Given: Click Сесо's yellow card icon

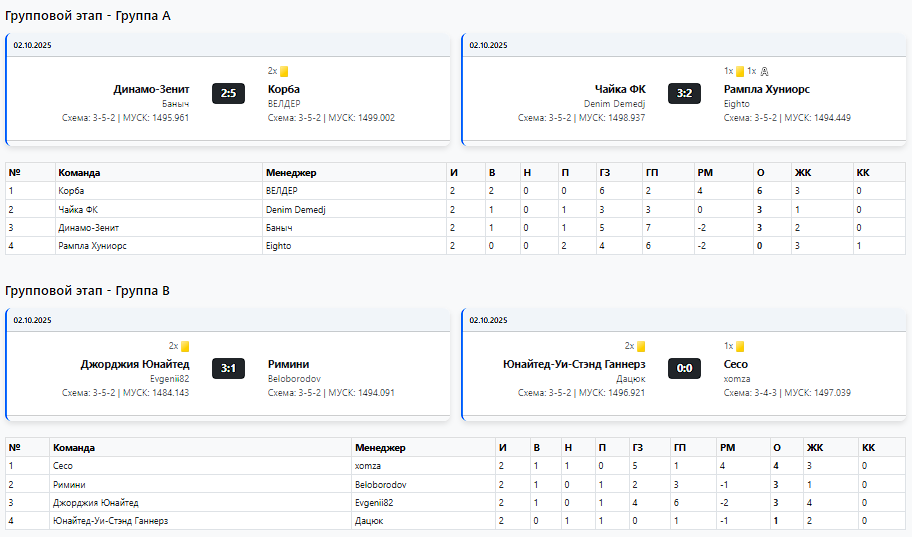Looking at the screenshot, I should [740, 347].
